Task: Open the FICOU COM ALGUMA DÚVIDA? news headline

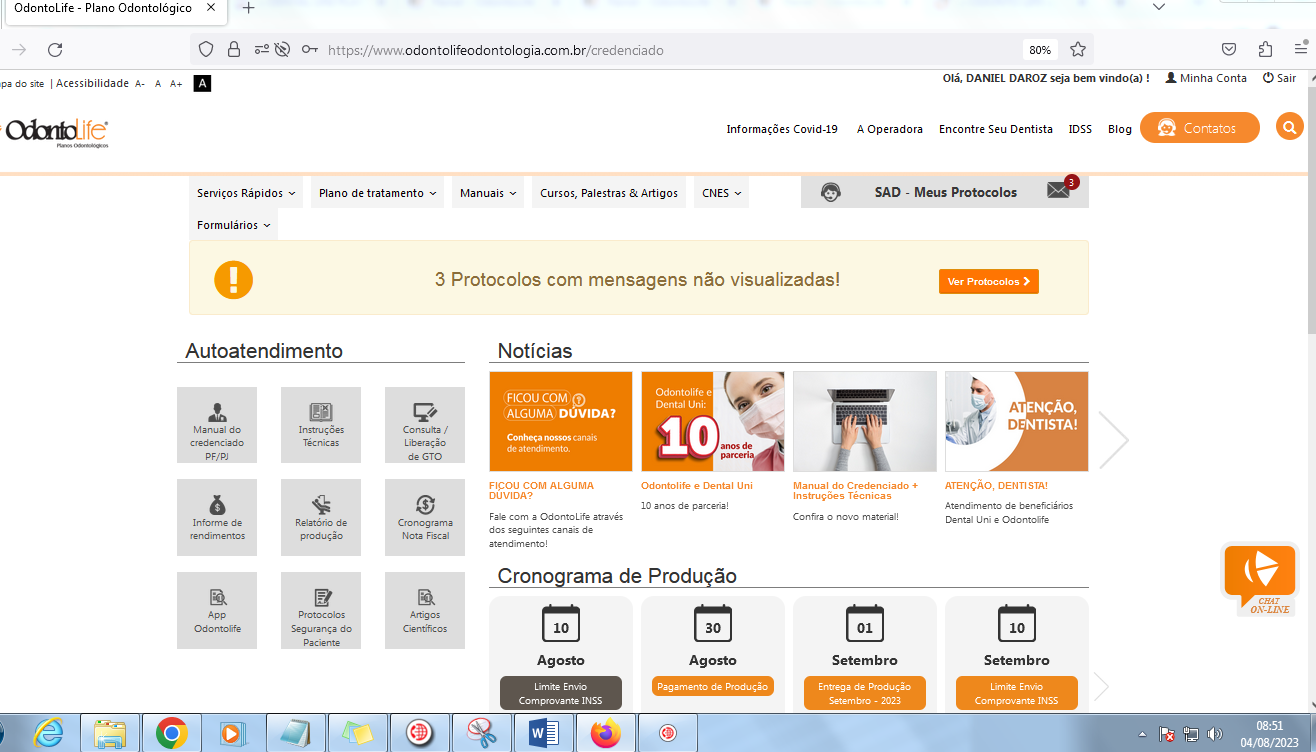Action: coord(541,490)
